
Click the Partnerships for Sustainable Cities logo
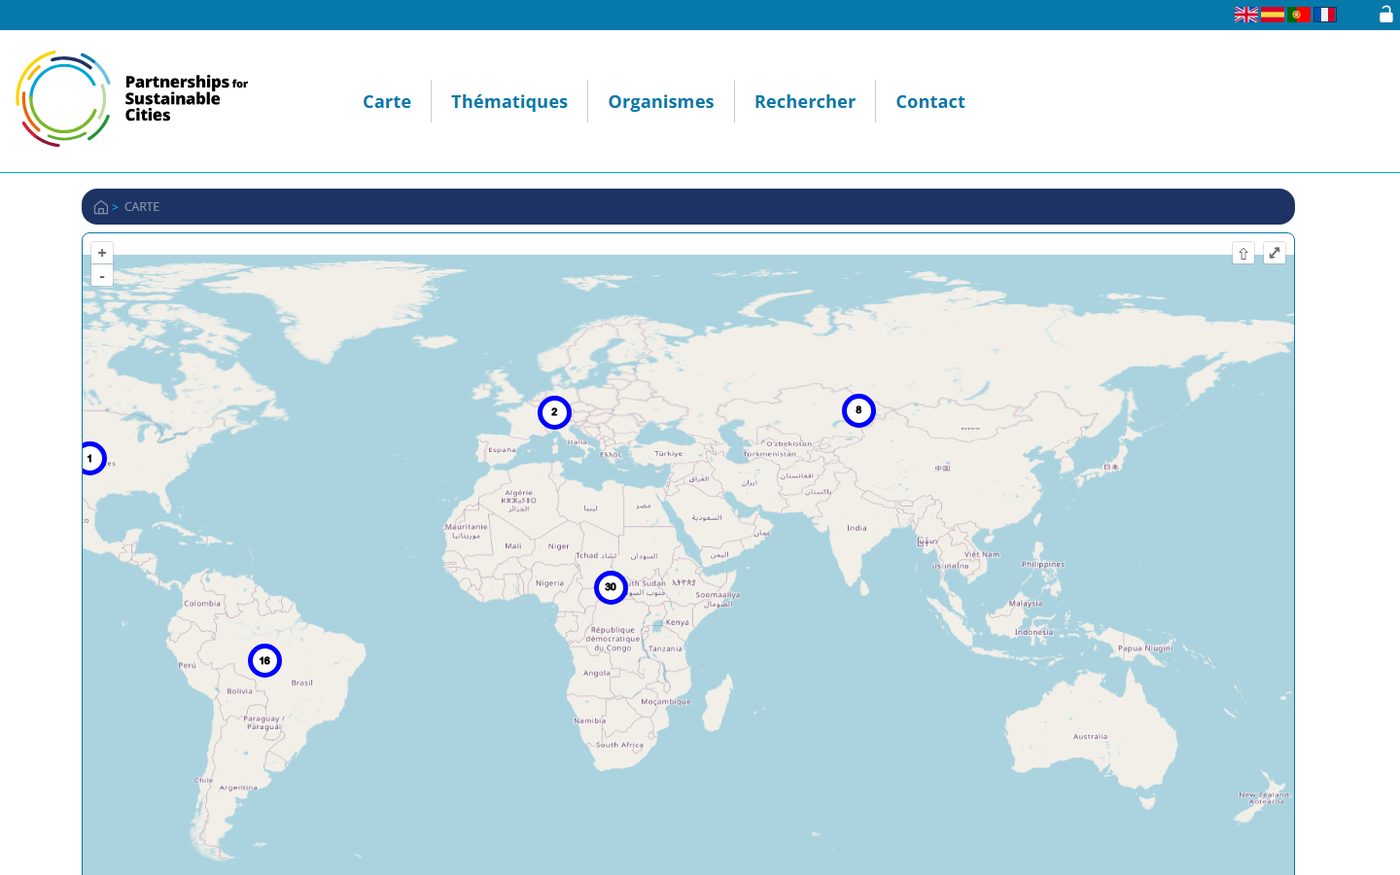point(132,99)
